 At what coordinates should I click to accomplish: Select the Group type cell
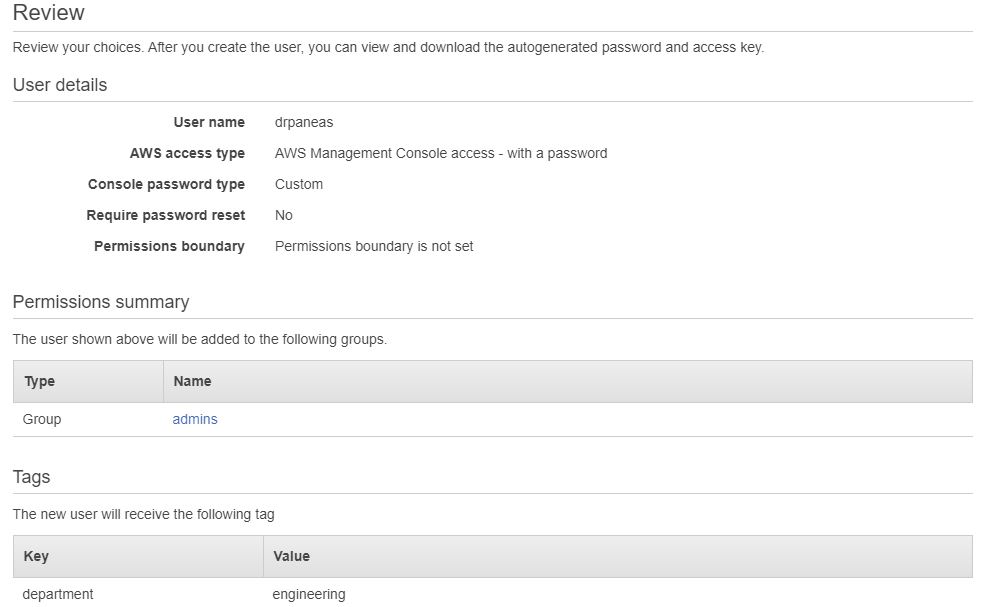42,419
